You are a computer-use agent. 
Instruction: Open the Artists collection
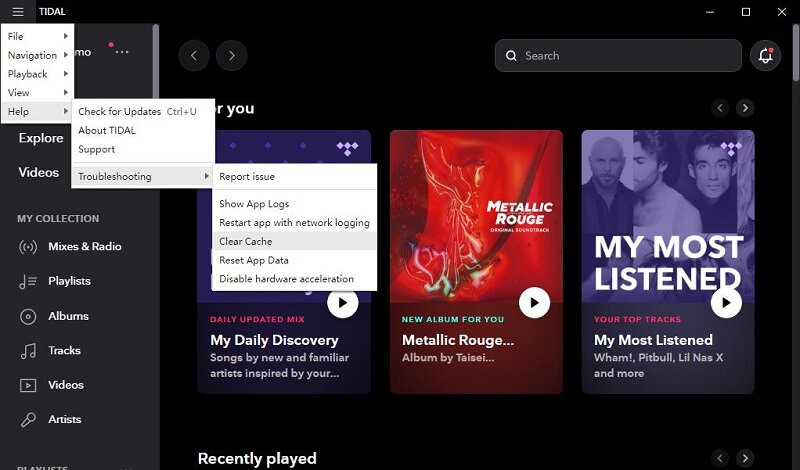click(65, 419)
